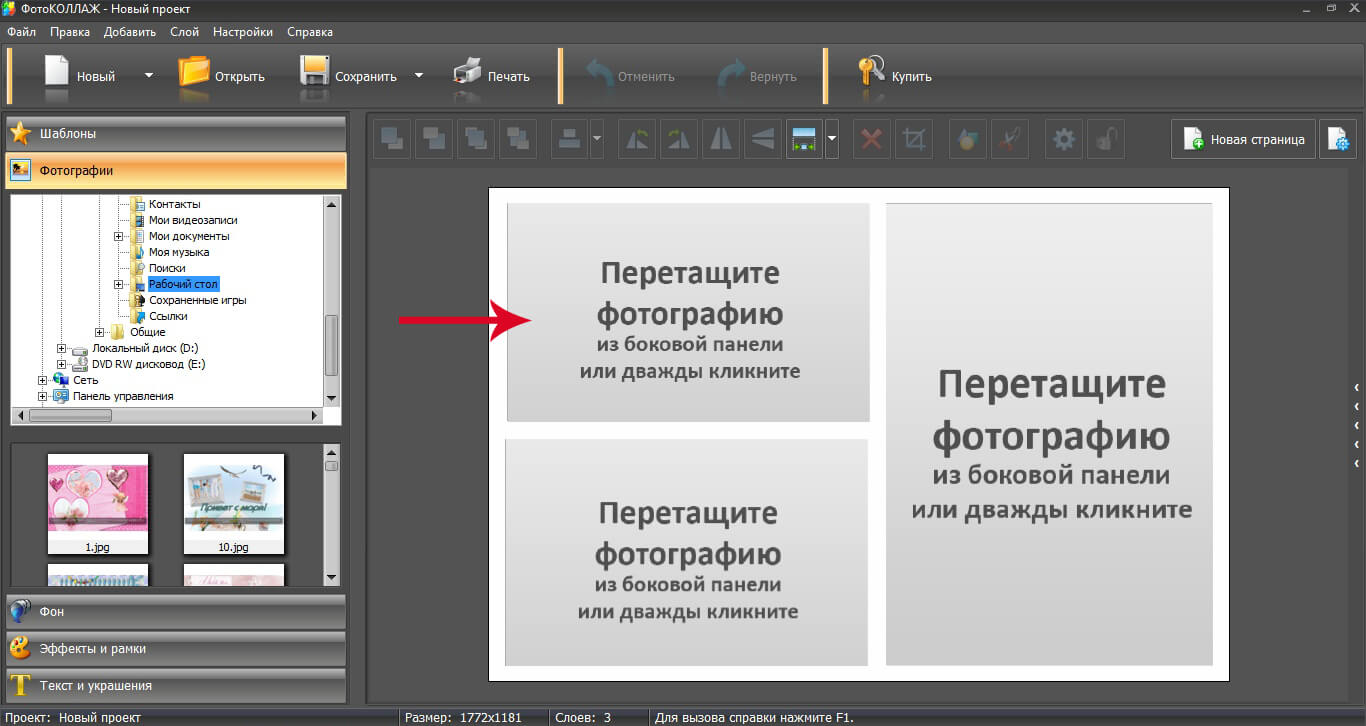Click the Сохранить save button
The height and width of the screenshot is (726, 1366).
click(349, 75)
